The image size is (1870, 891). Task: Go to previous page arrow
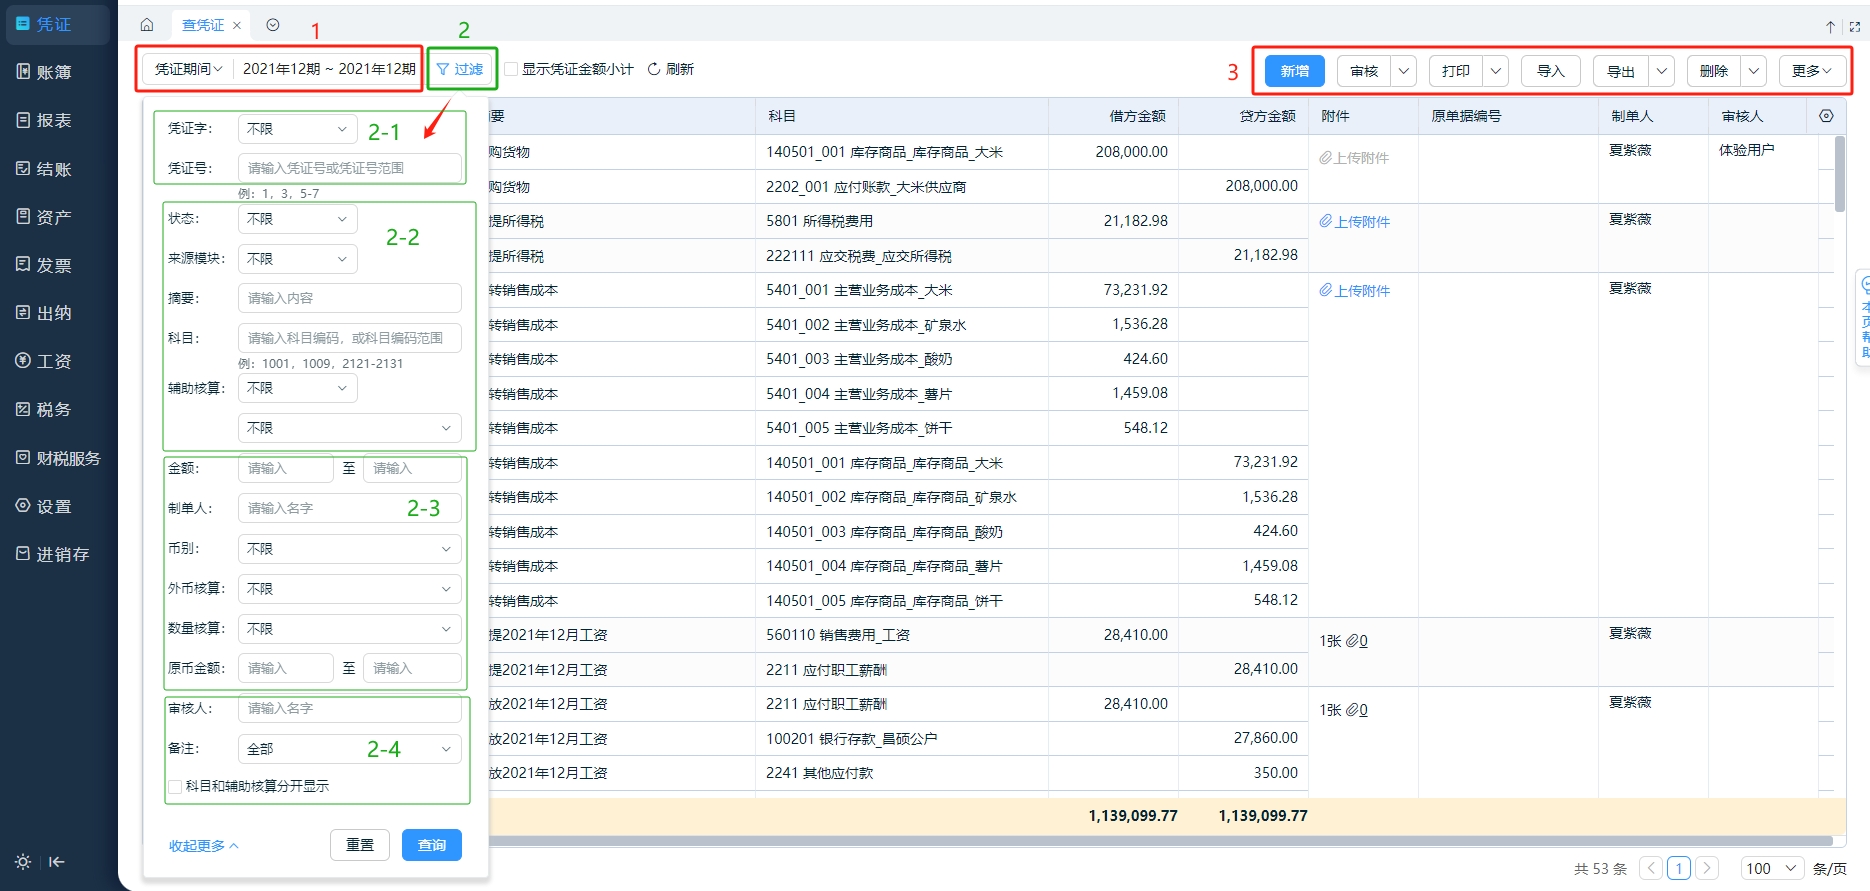1652,868
